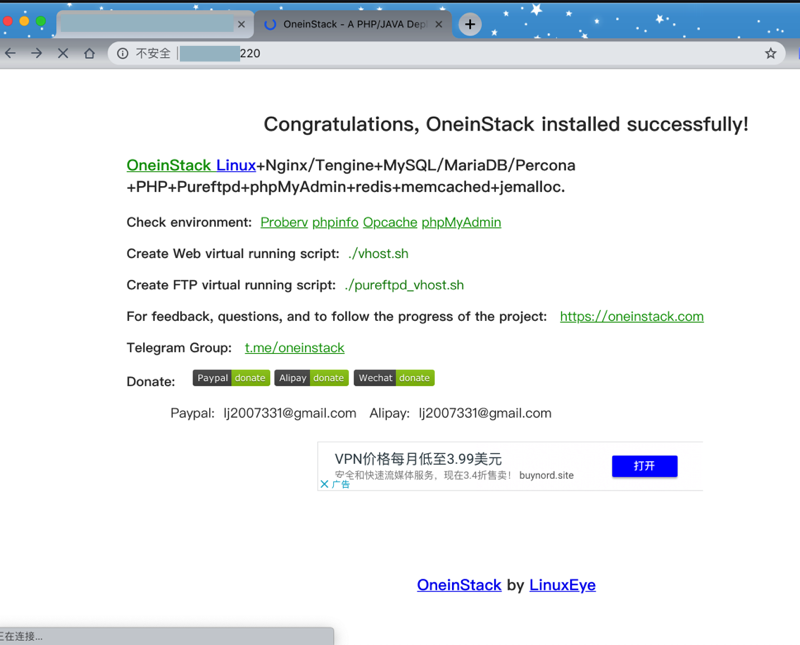The height and width of the screenshot is (645, 800).
Task: Open the t.me/oneinstack Telegram link
Action: coord(294,348)
